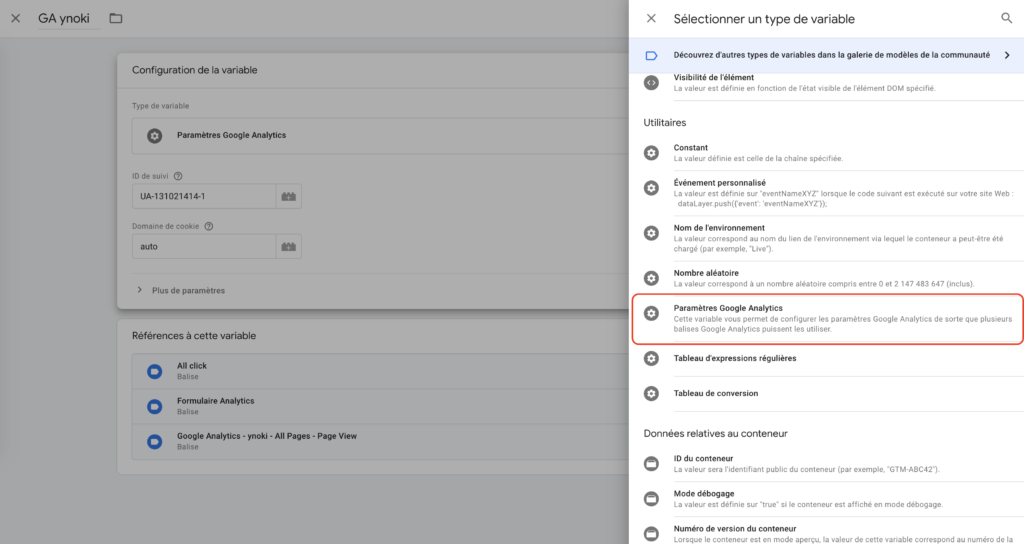Click gear icon in Type de variable box
The height and width of the screenshot is (544, 1024).
(154, 136)
